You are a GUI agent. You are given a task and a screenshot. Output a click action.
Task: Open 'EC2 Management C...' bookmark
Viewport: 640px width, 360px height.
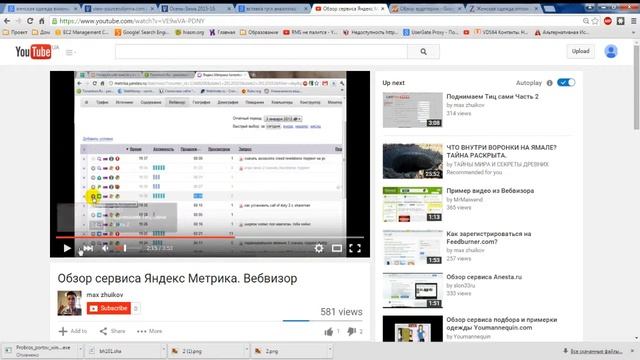[x=82, y=32]
